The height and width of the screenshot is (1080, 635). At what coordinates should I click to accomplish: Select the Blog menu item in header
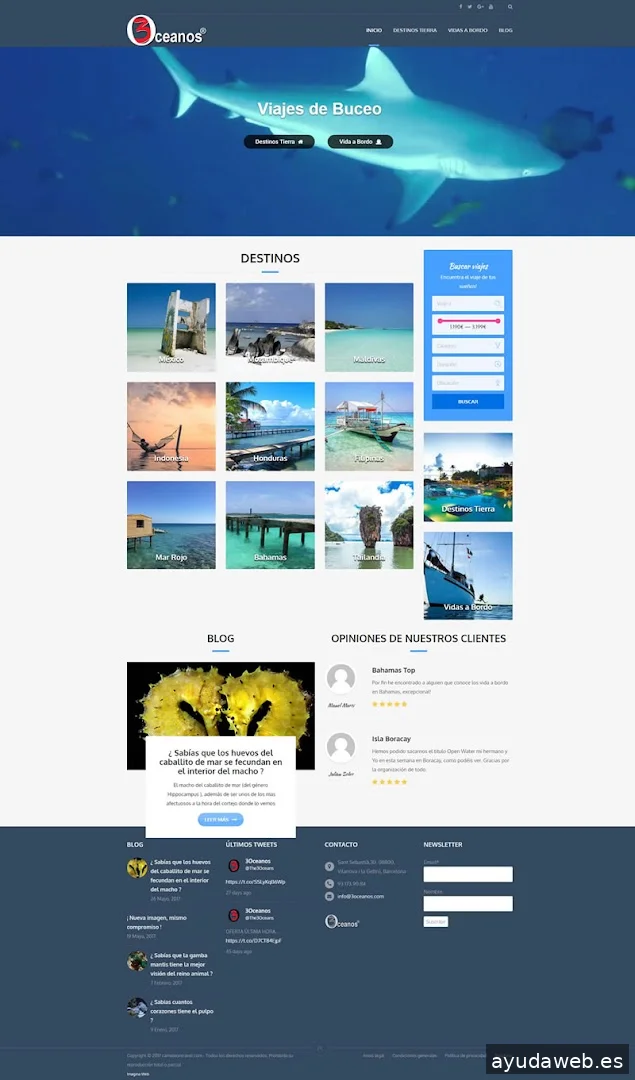click(x=505, y=31)
